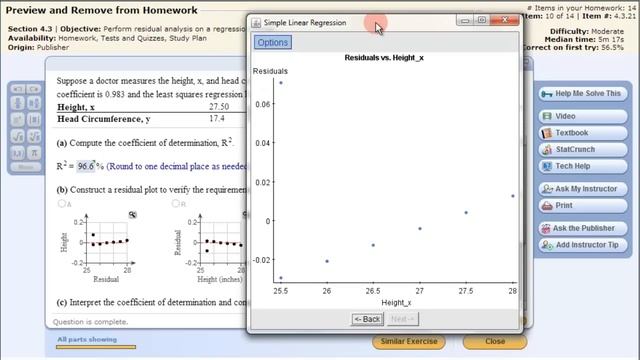This screenshot has width=640, height=360.
Task: Click the 'Height, x' row header
Action: point(76,107)
